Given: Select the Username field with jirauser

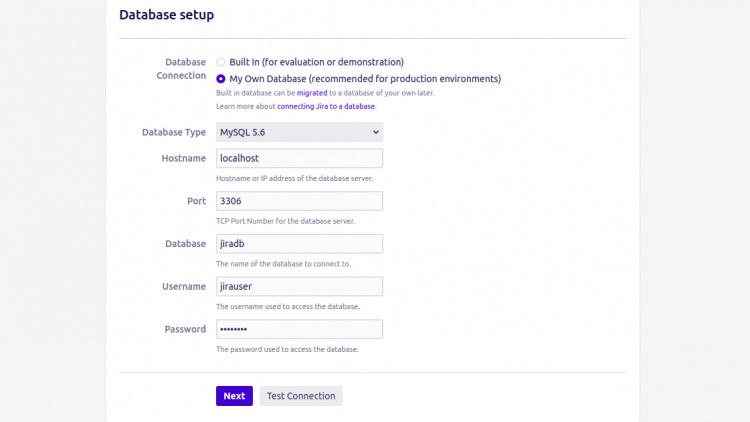Looking at the screenshot, I should coord(299,287).
